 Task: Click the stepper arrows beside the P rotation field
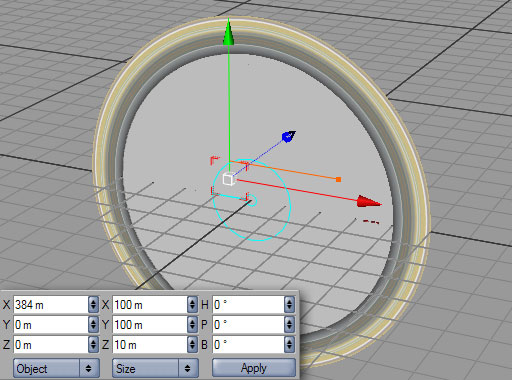(x=289, y=324)
